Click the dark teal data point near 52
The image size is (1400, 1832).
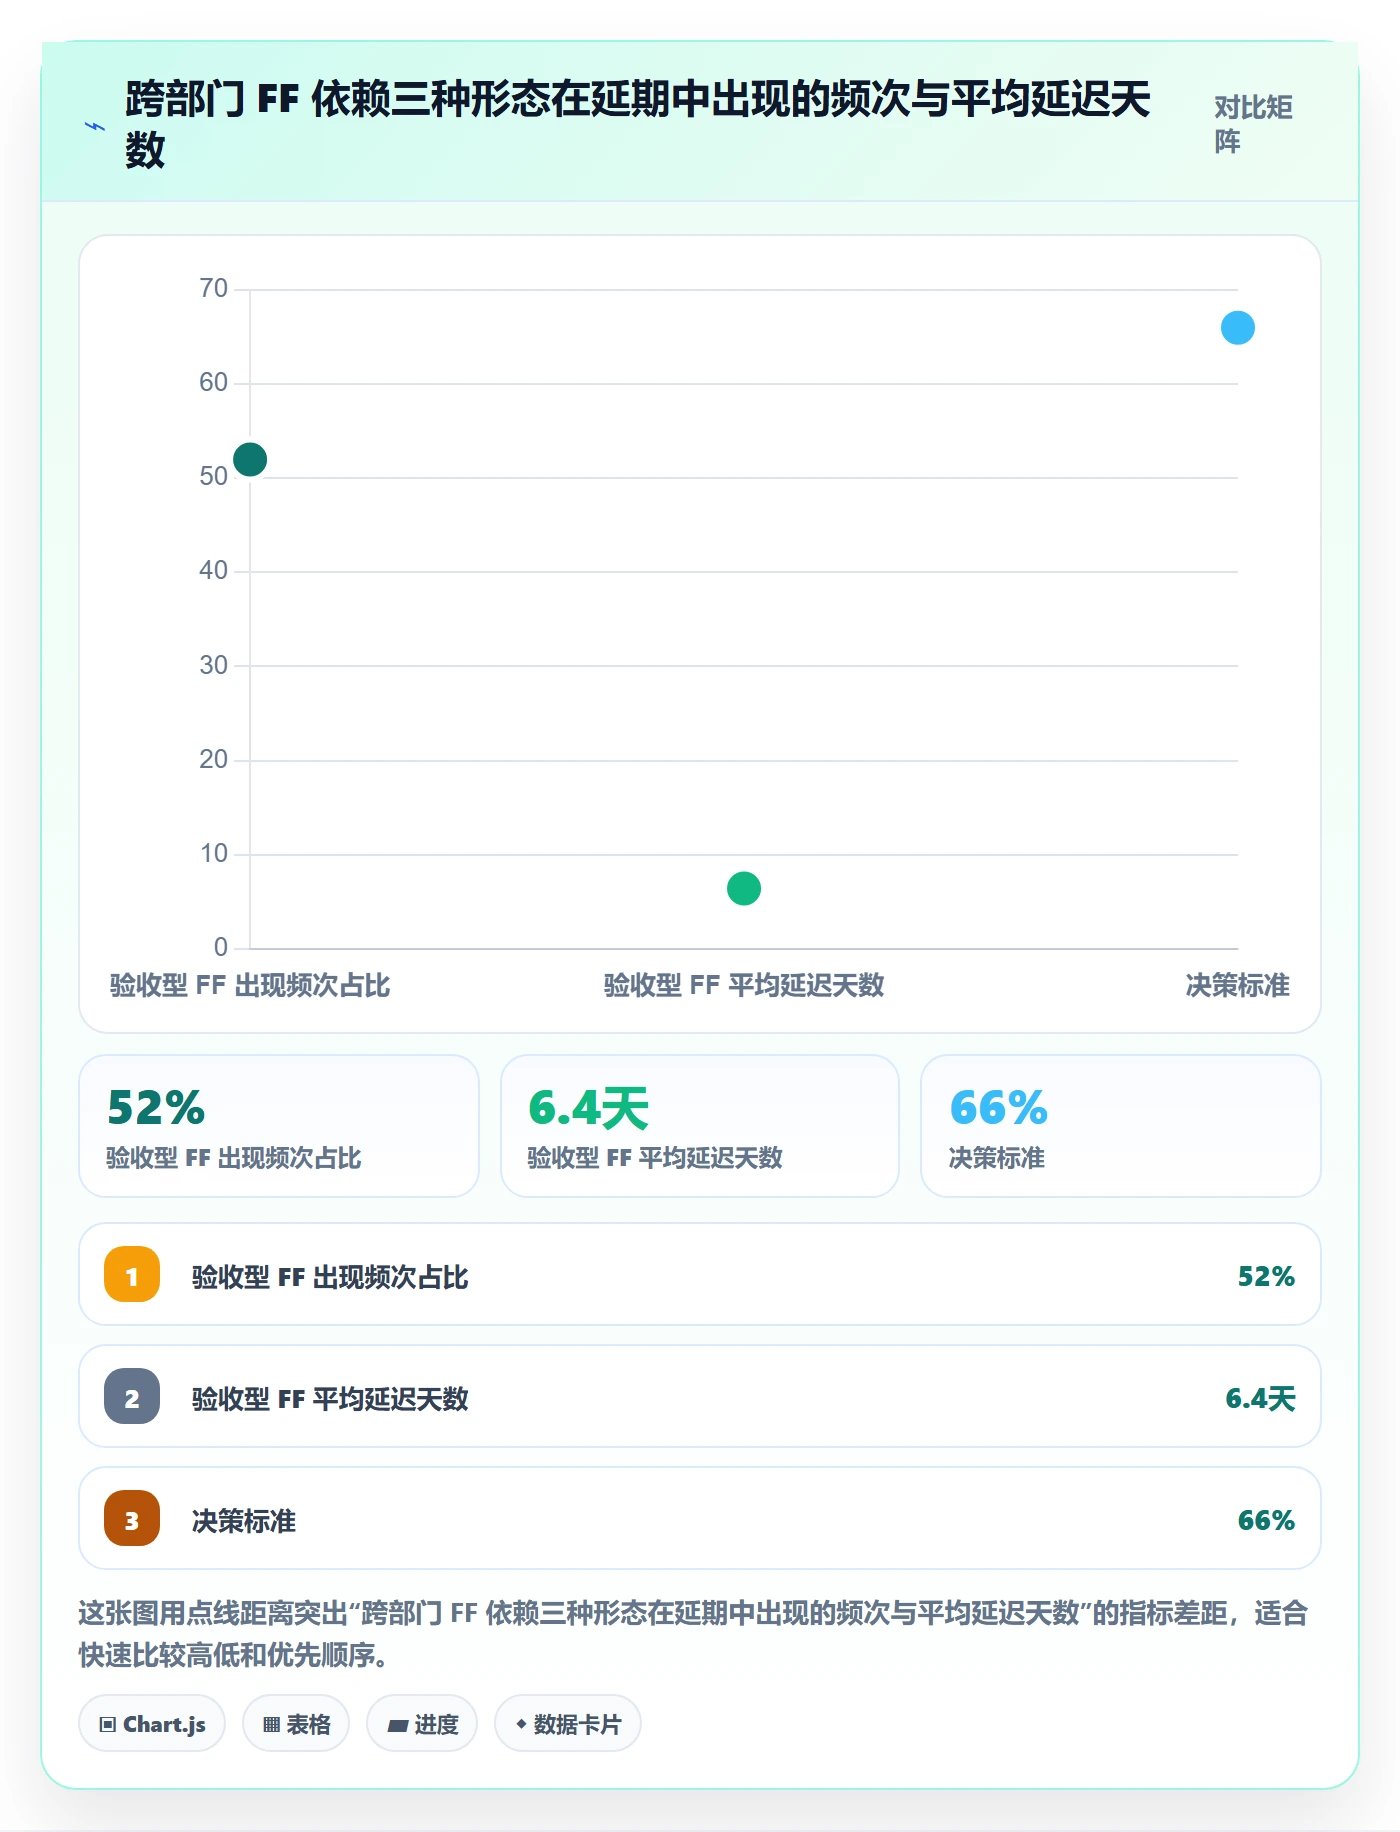click(x=250, y=460)
